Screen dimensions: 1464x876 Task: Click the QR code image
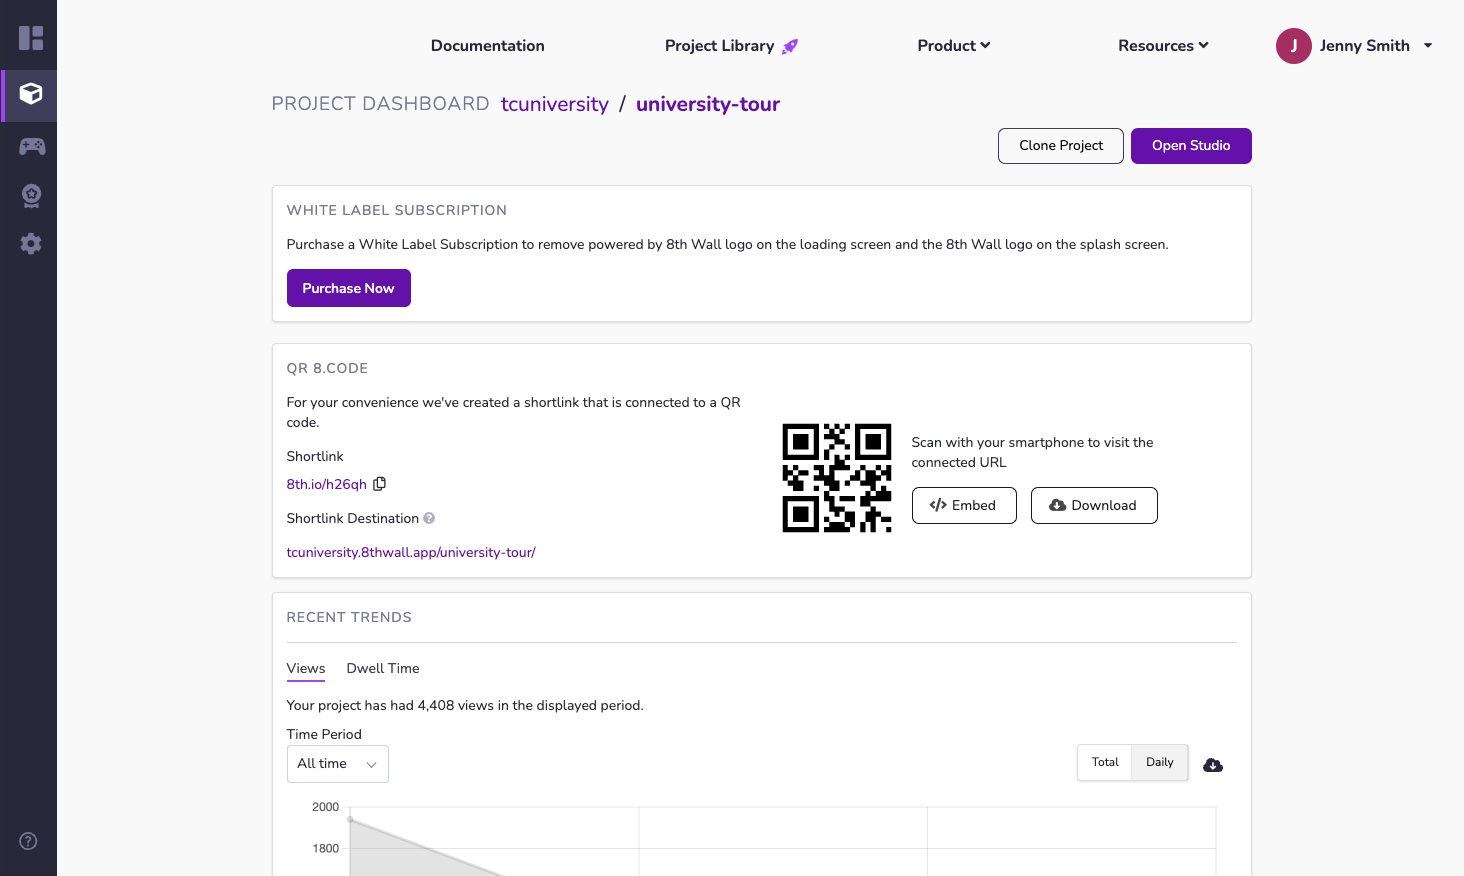coord(836,478)
